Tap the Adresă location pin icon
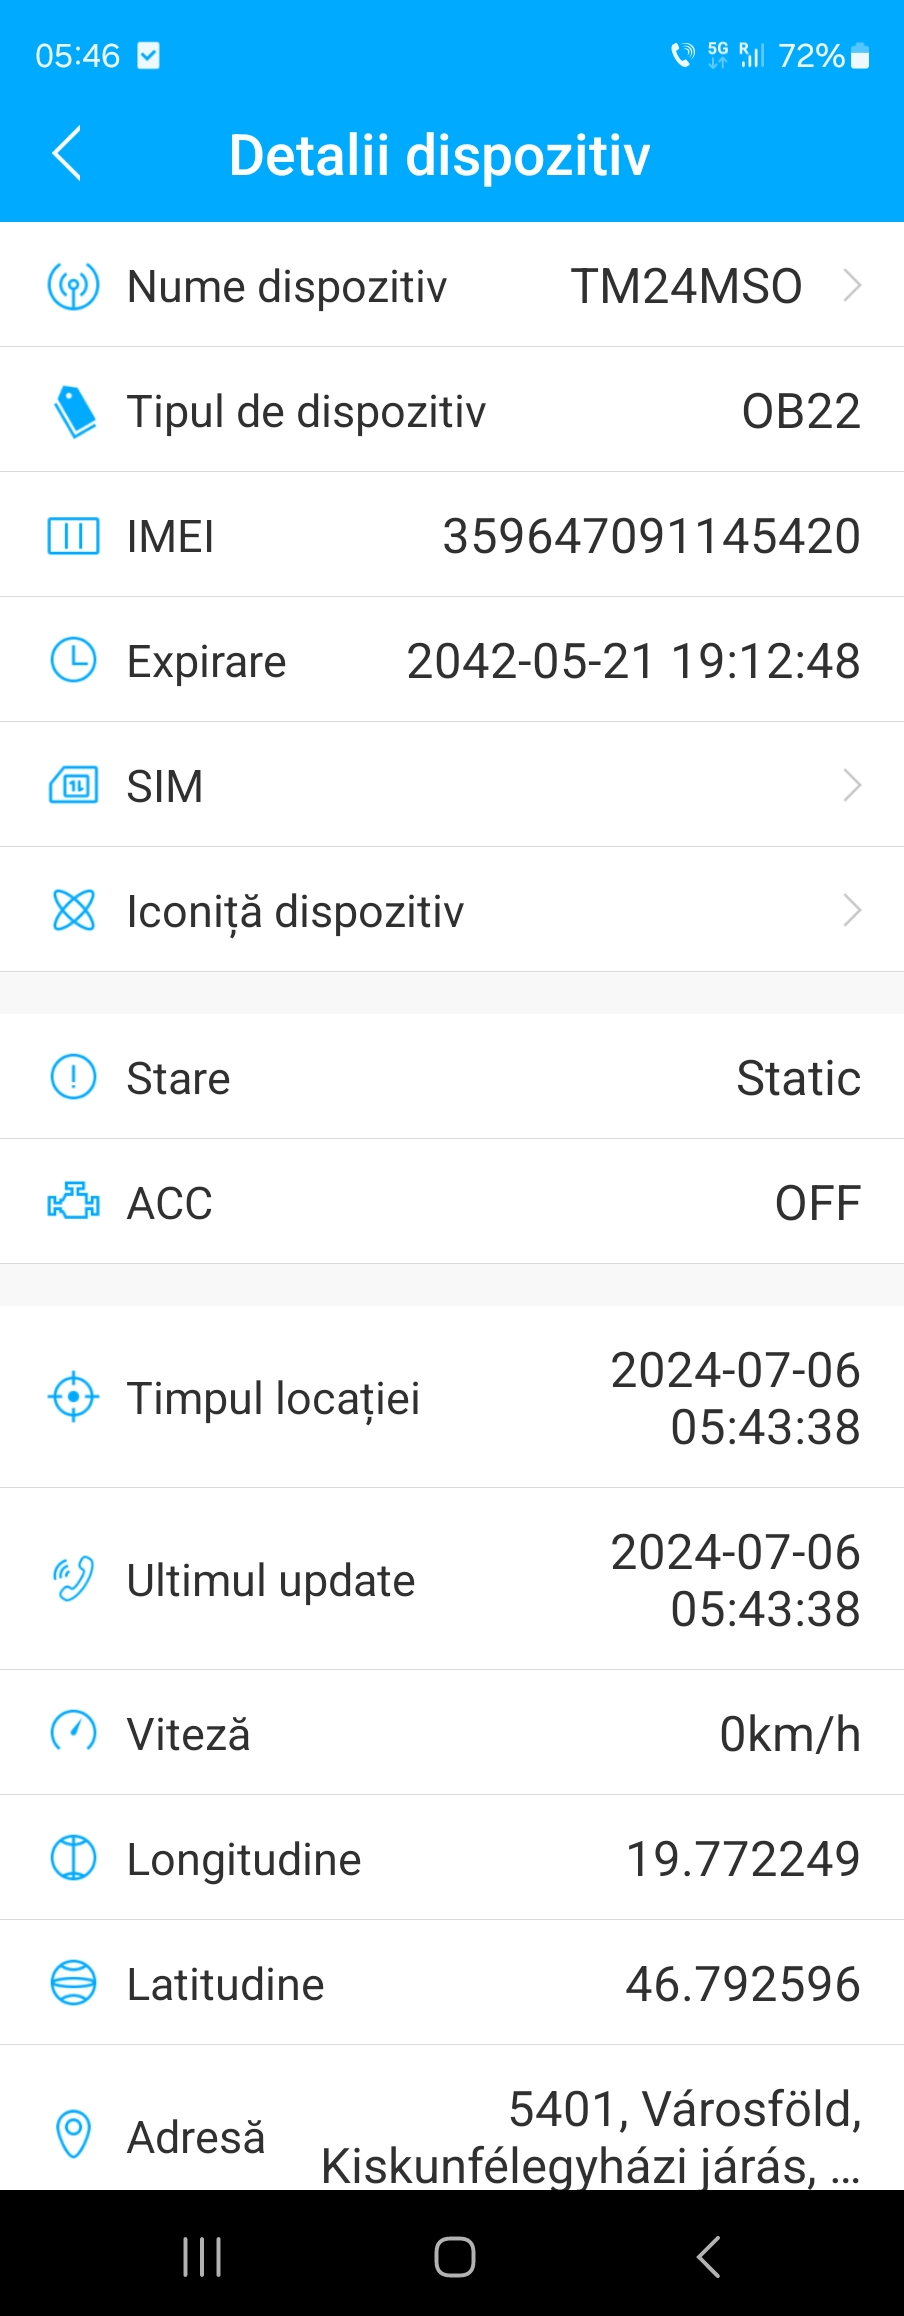The height and width of the screenshot is (2316, 904). (73, 2134)
